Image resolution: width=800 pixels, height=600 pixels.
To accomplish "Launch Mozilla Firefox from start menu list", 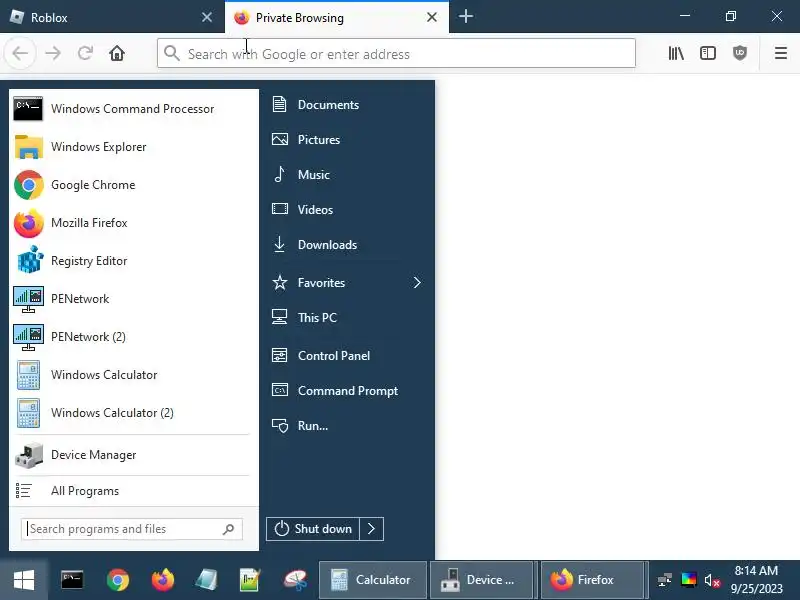I will click(x=134, y=223).
